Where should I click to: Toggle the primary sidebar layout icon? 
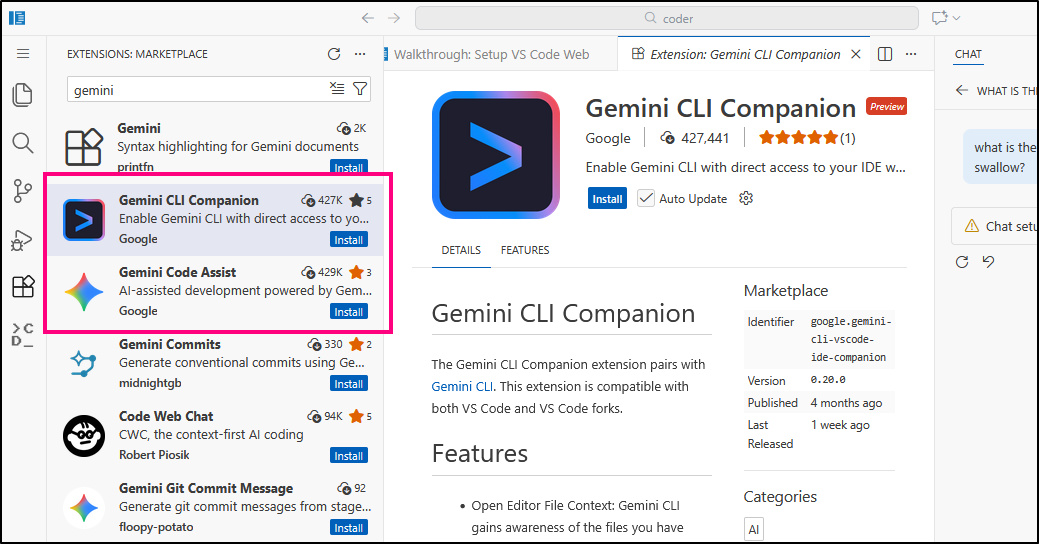point(17,18)
